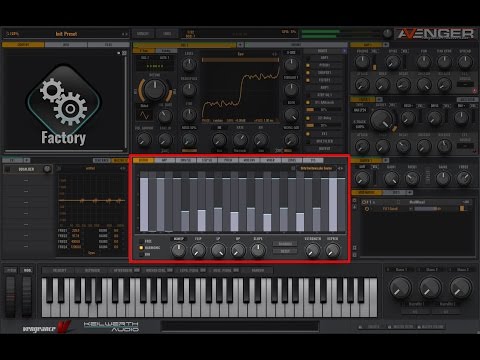Click the Keilwerth Audio logo
This screenshot has height=360, width=480.
(111, 327)
